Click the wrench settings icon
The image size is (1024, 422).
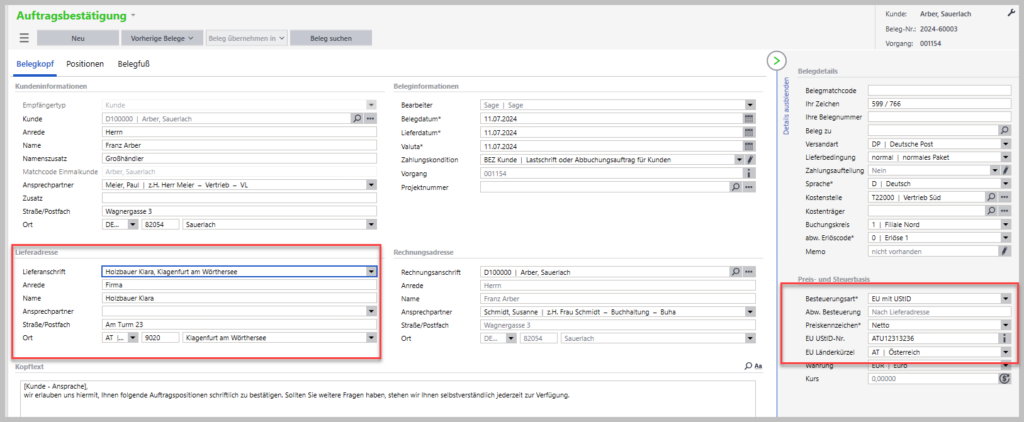[x=1010, y=11]
